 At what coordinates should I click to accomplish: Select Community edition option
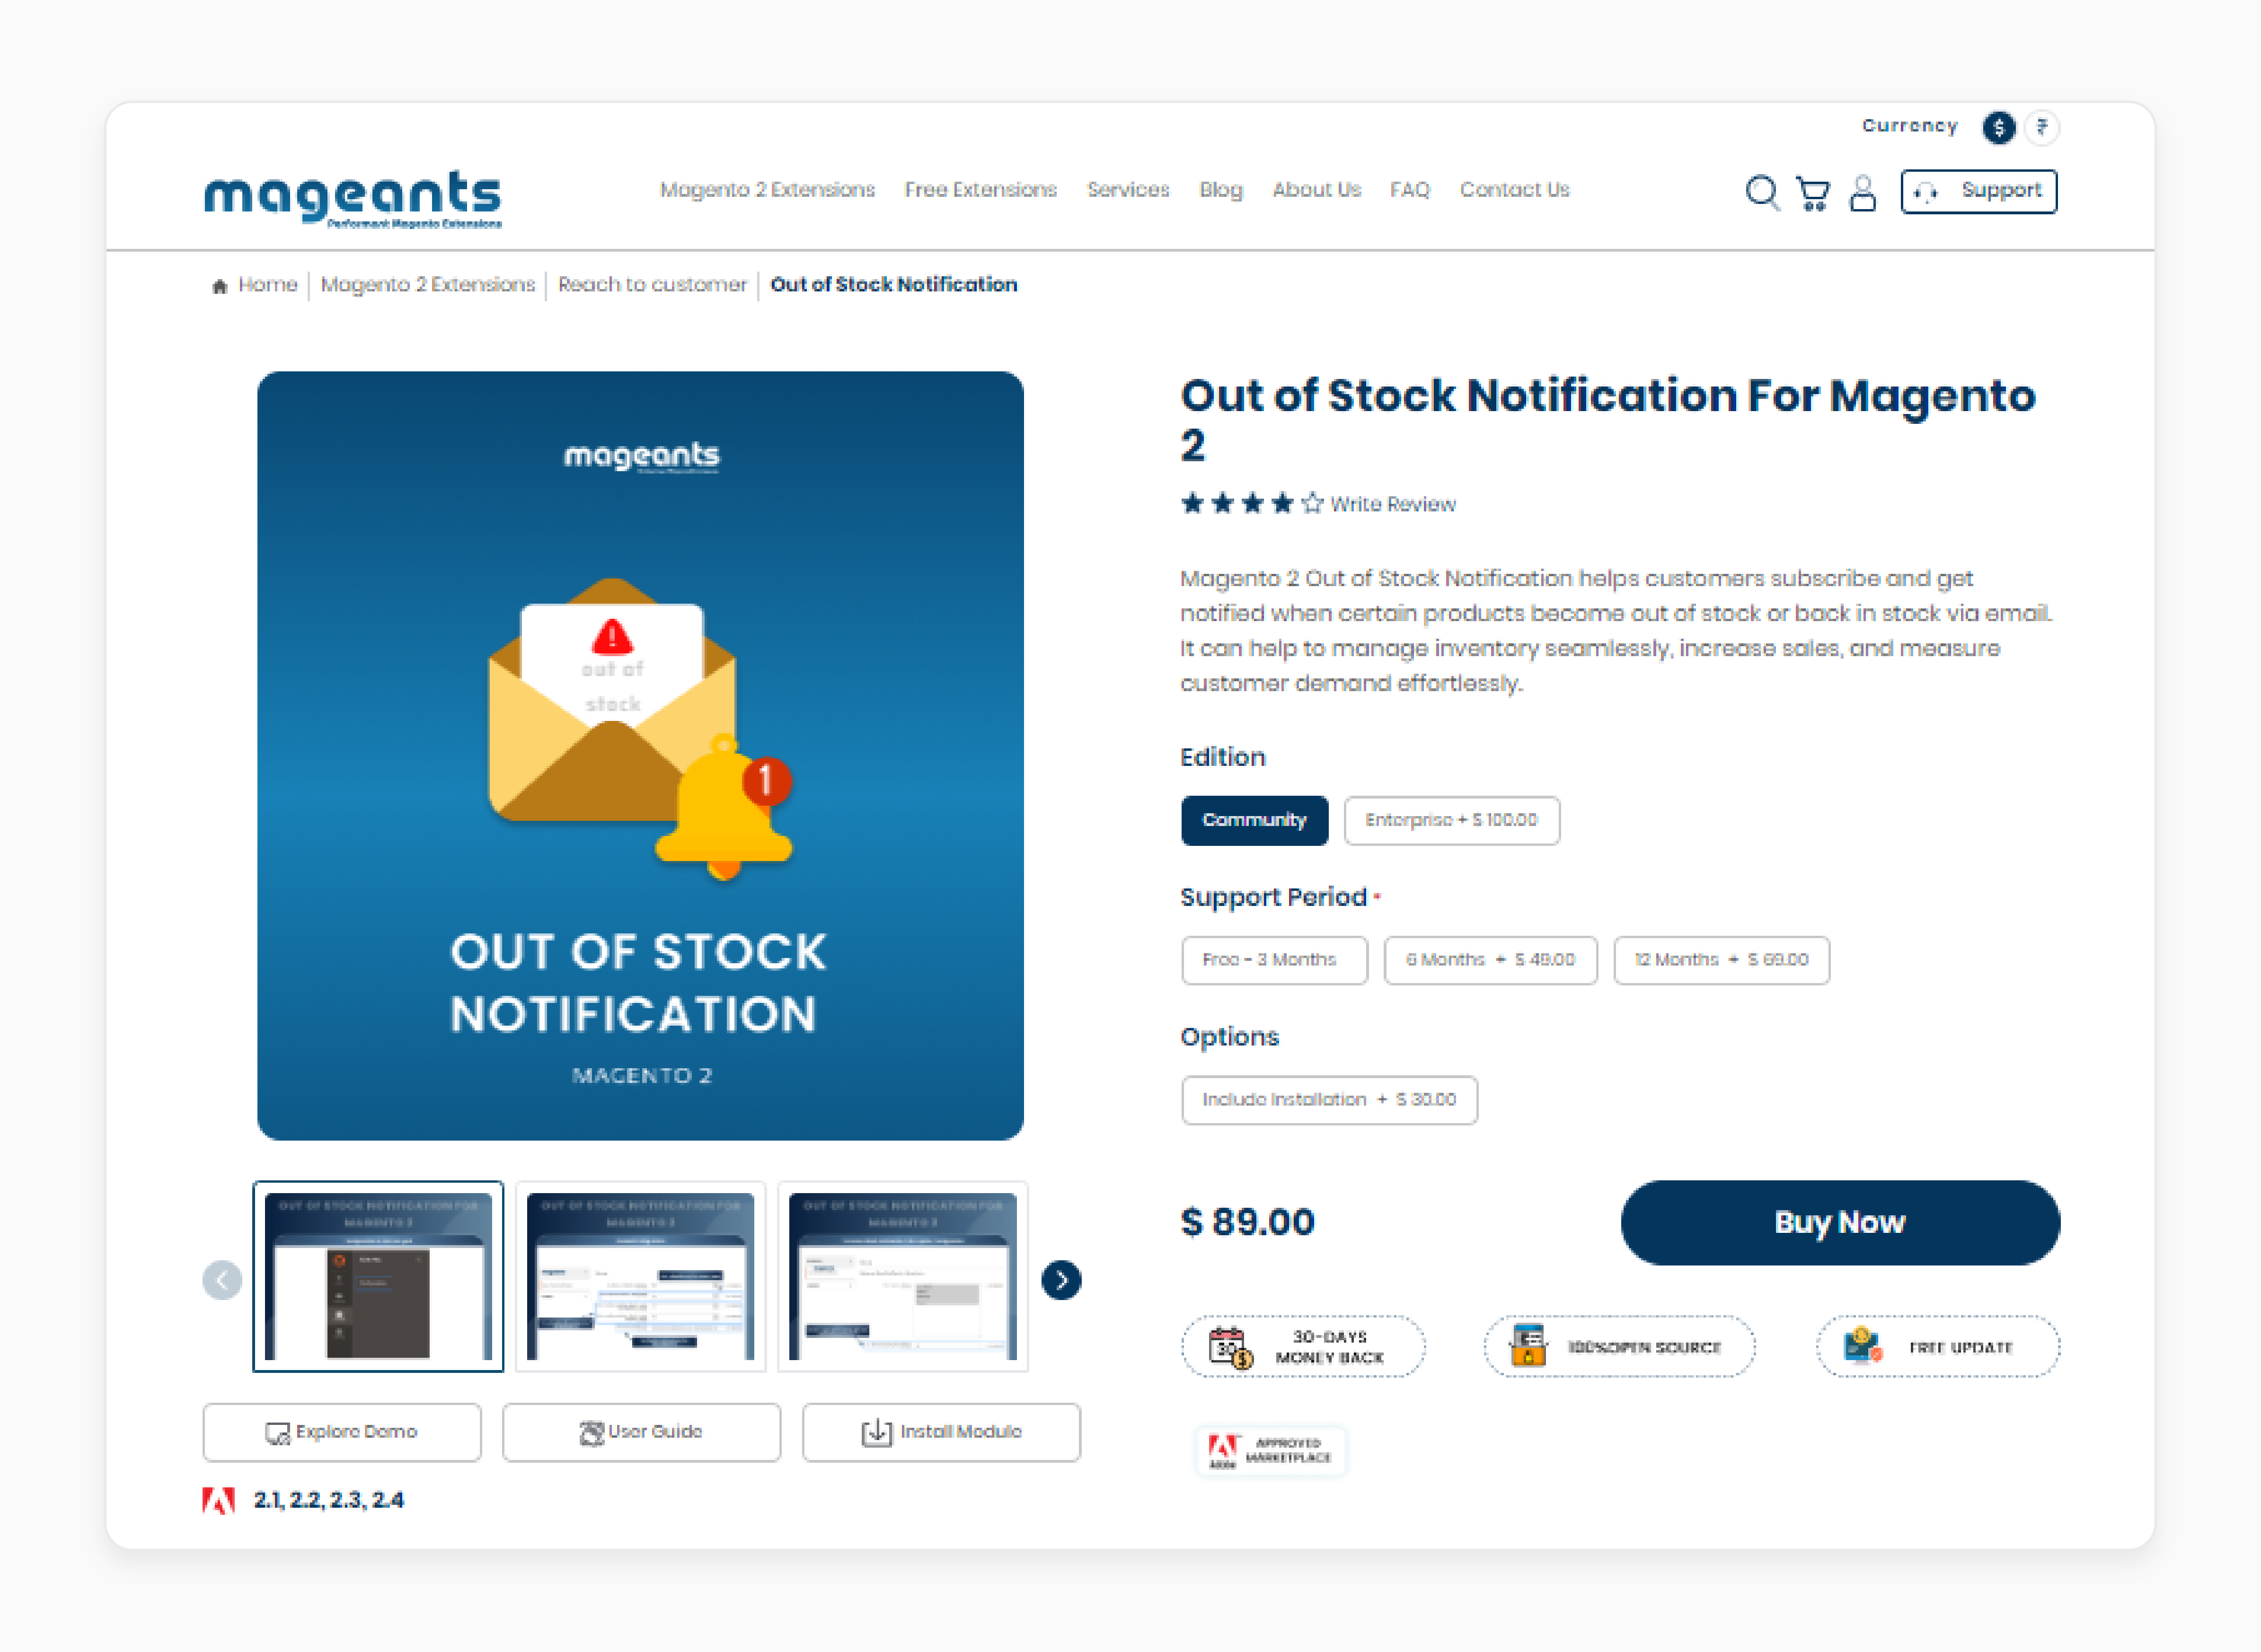coord(1254,820)
